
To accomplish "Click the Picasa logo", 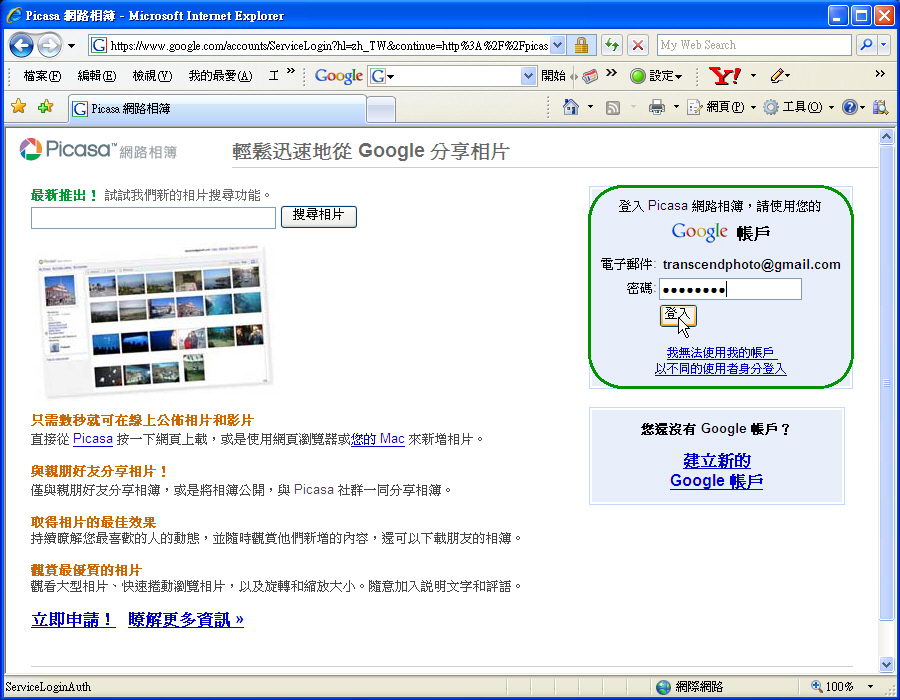I will pos(98,150).
